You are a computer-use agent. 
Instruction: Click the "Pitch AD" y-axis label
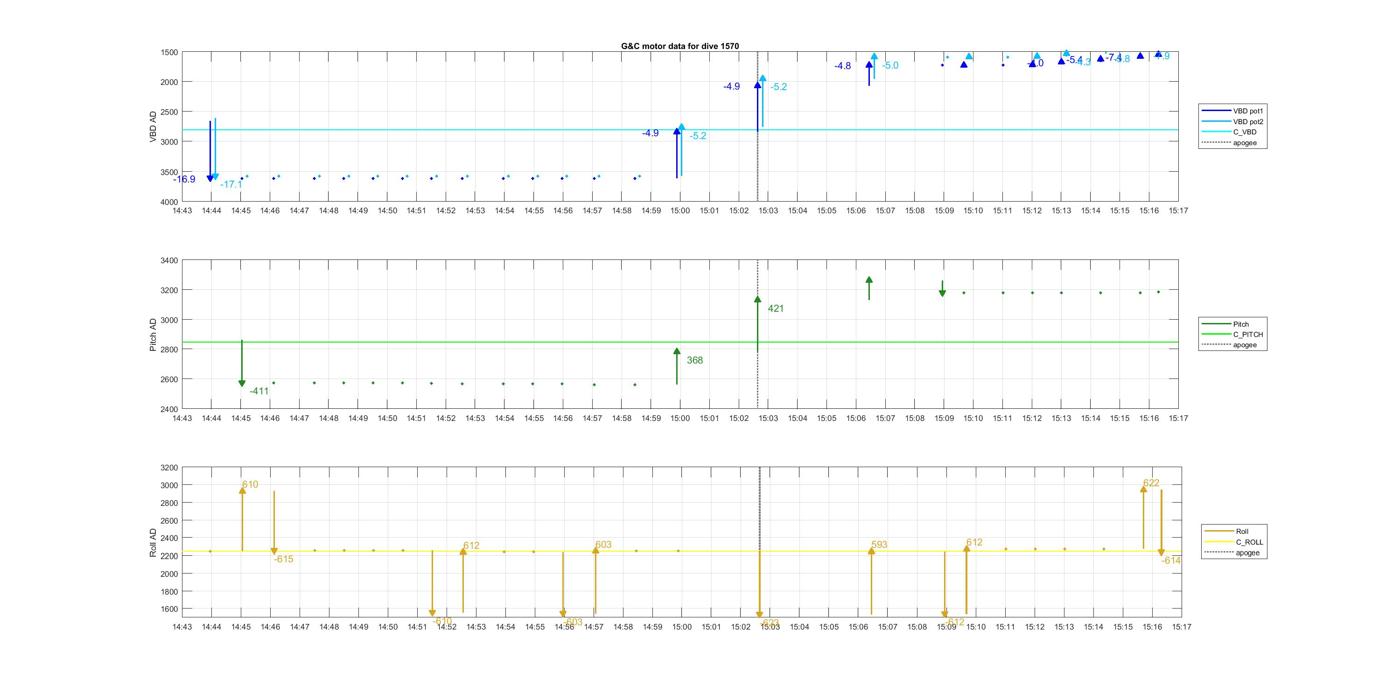pos(154,335)
